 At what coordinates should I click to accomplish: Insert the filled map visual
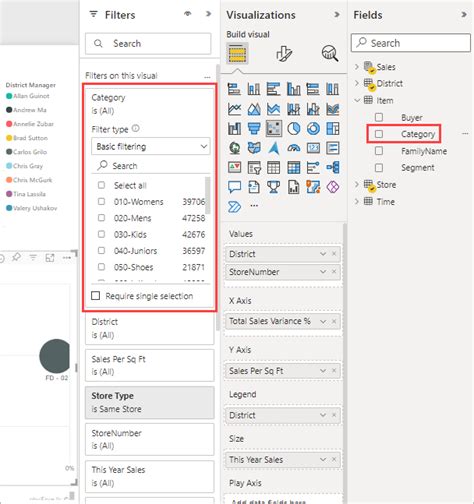point(254,148)
